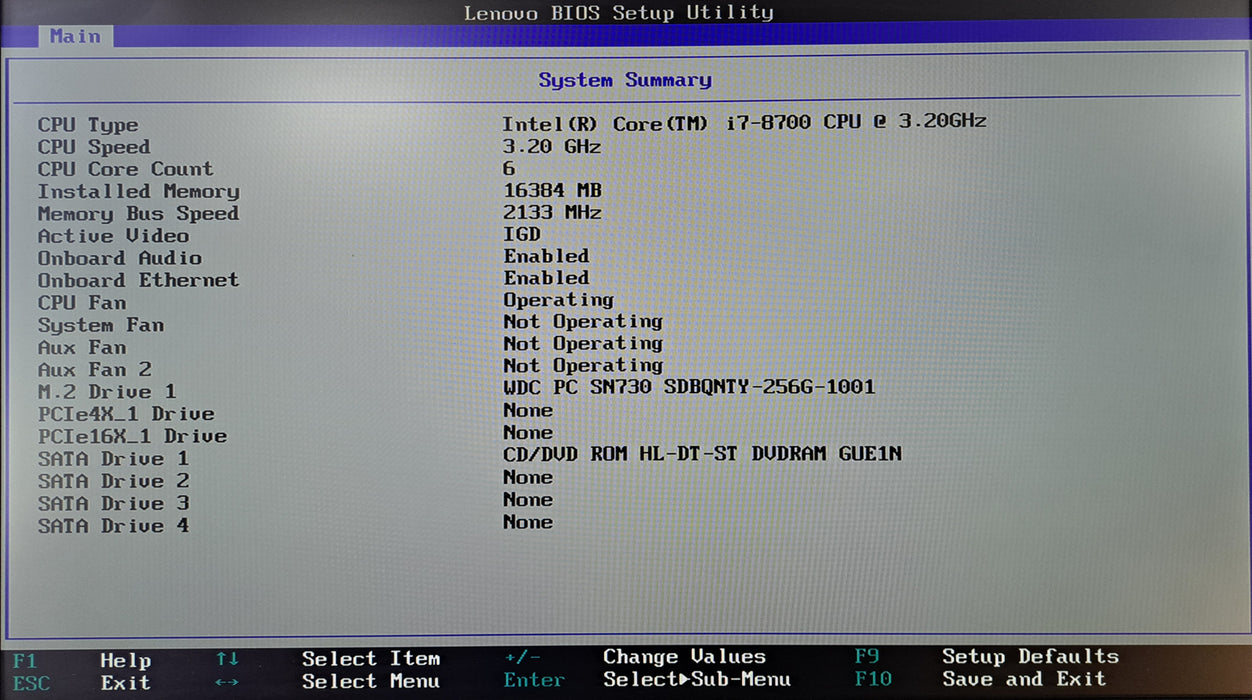The width and height of the screenshot is (1252, 700).
Task: Click the PCIe16X_1 Drive label
Action: (x=132, y=436)
